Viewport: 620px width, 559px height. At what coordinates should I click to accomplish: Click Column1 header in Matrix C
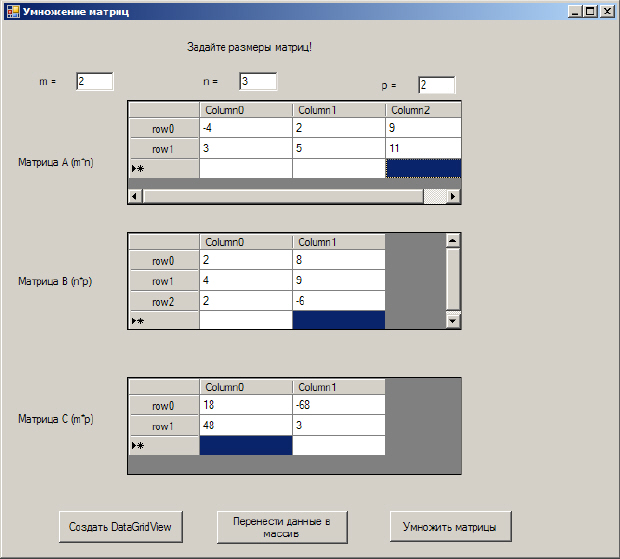coord(339,387)
